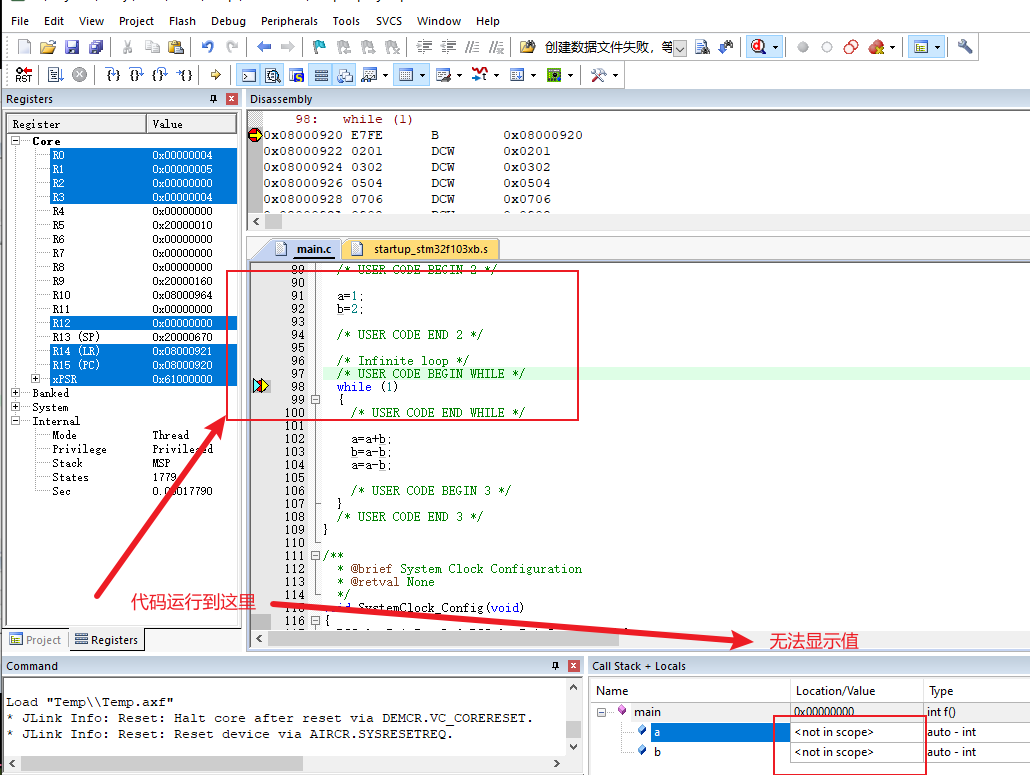
Task: Close the Registers panel
Action: tap(232, 99)
